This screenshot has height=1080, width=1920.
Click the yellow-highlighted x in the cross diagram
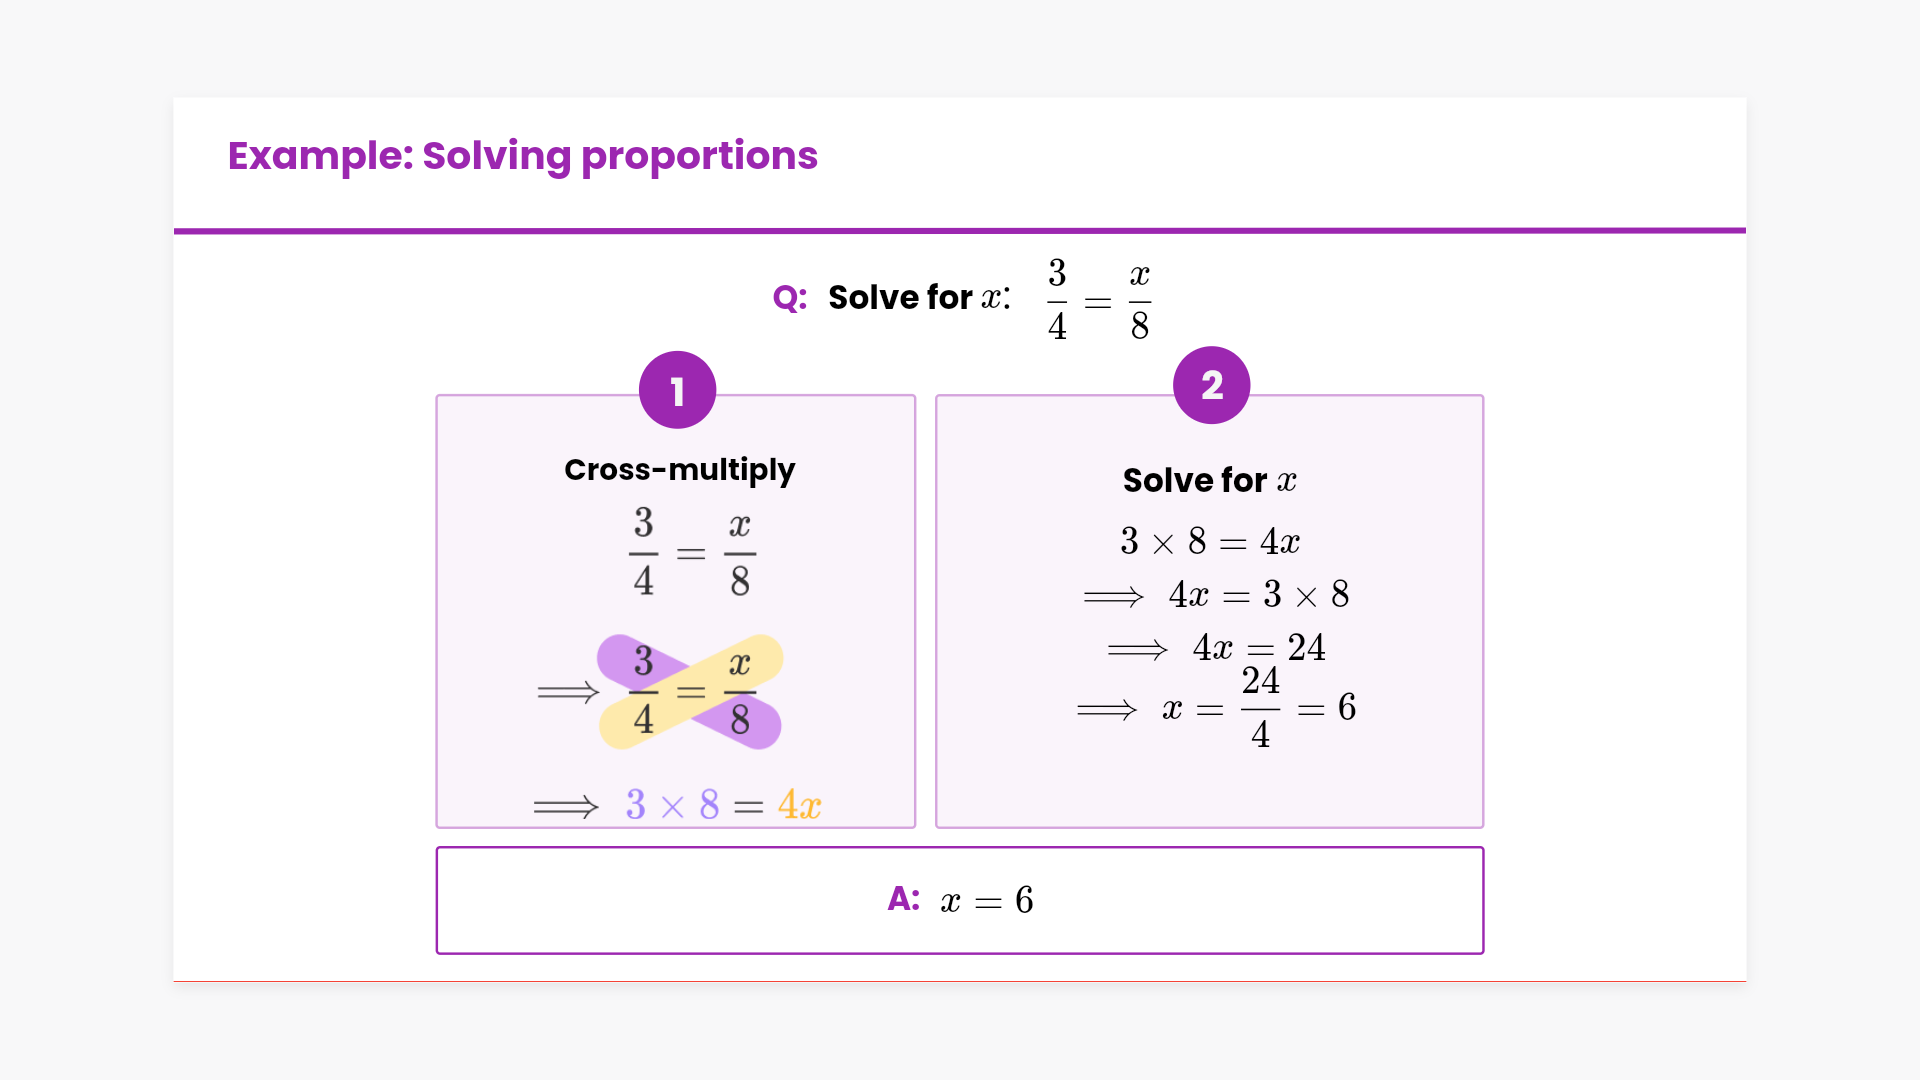(x=739, y=663)
